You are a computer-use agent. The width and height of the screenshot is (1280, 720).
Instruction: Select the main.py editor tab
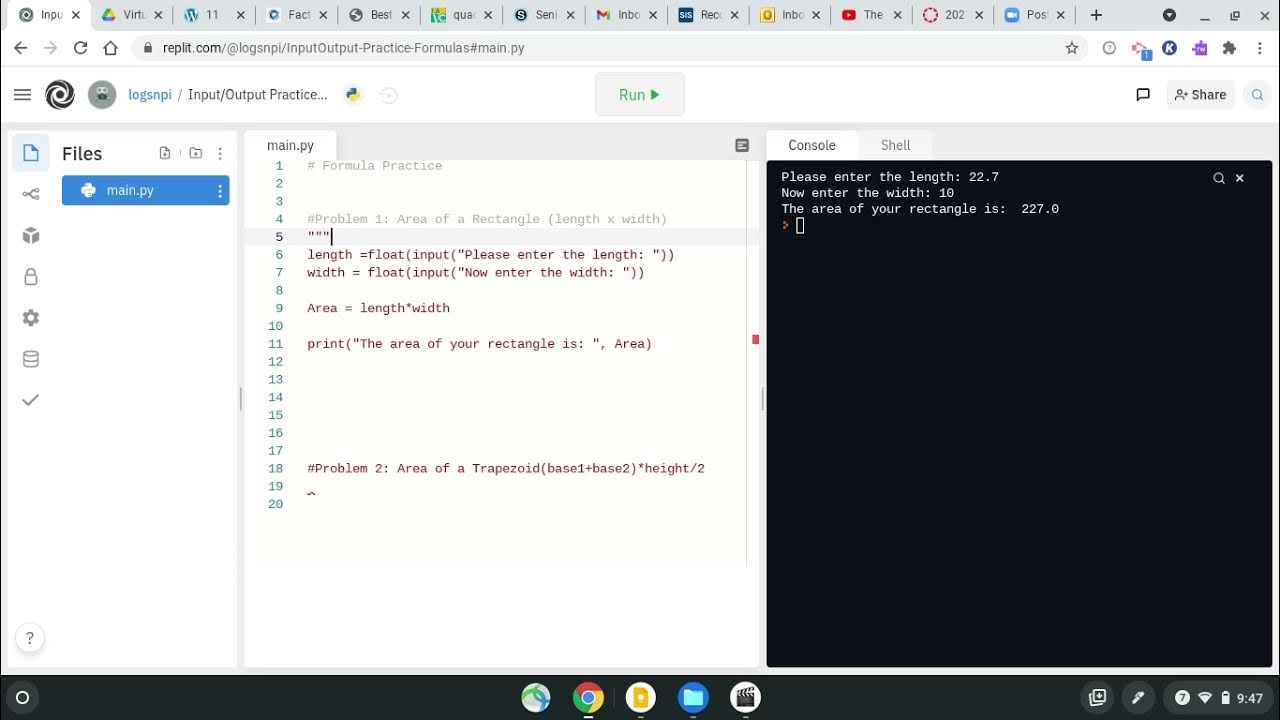(x=291, y=145)
